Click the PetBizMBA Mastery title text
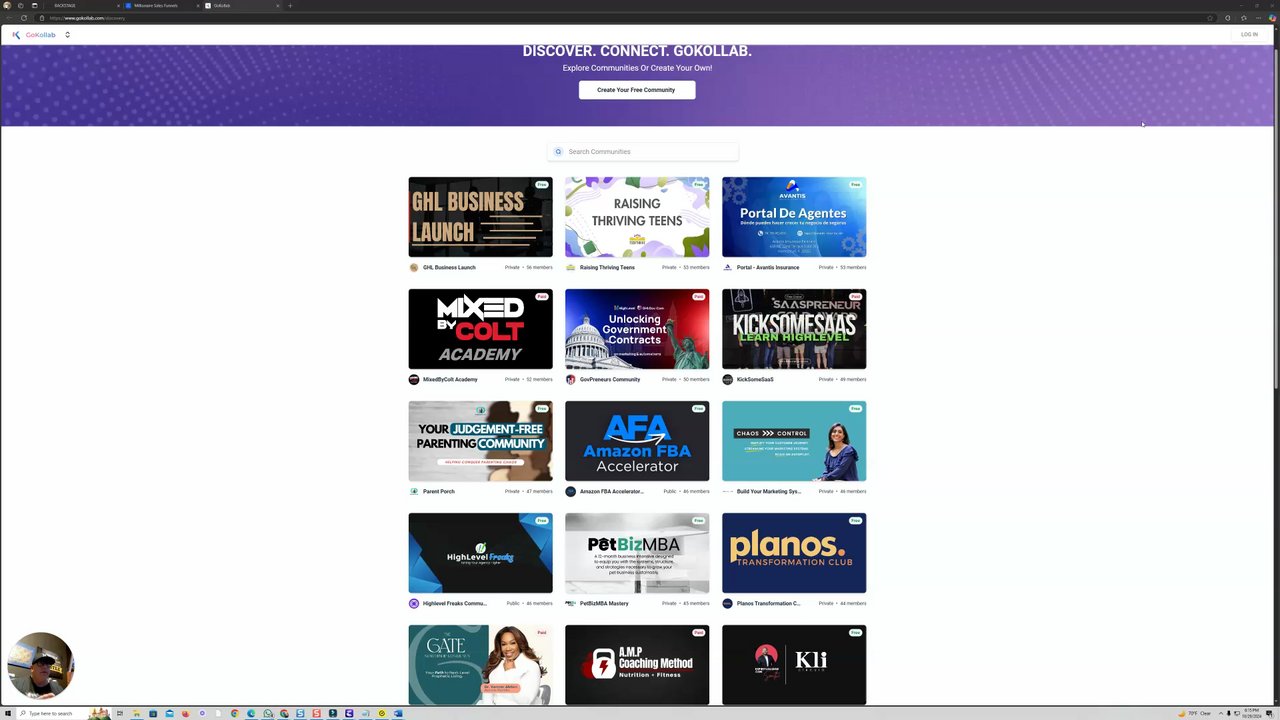1280x720 pixels. [604, 604]
